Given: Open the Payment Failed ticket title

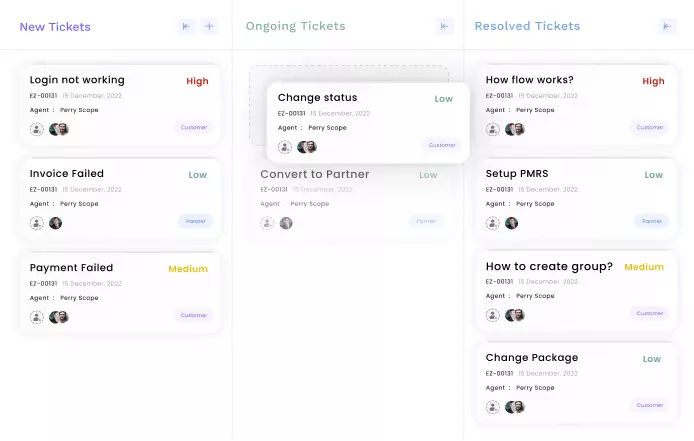Looking at the screenshot, I should [71, 268].
